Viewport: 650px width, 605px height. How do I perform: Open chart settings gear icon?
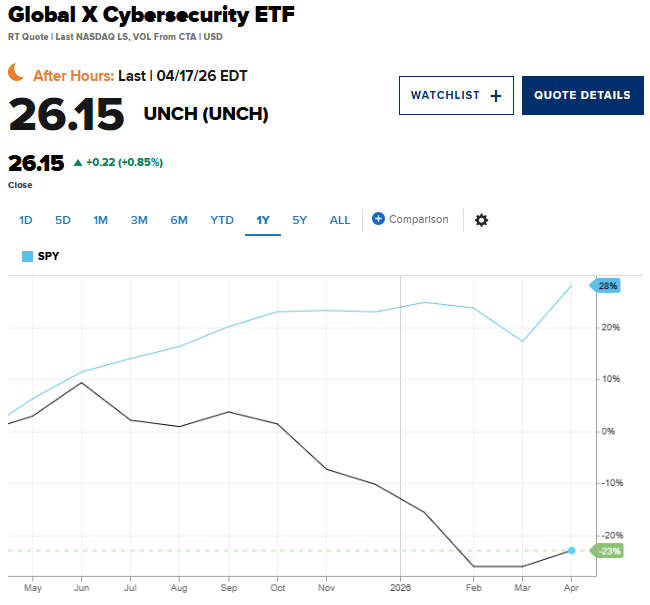click(481, 220)
